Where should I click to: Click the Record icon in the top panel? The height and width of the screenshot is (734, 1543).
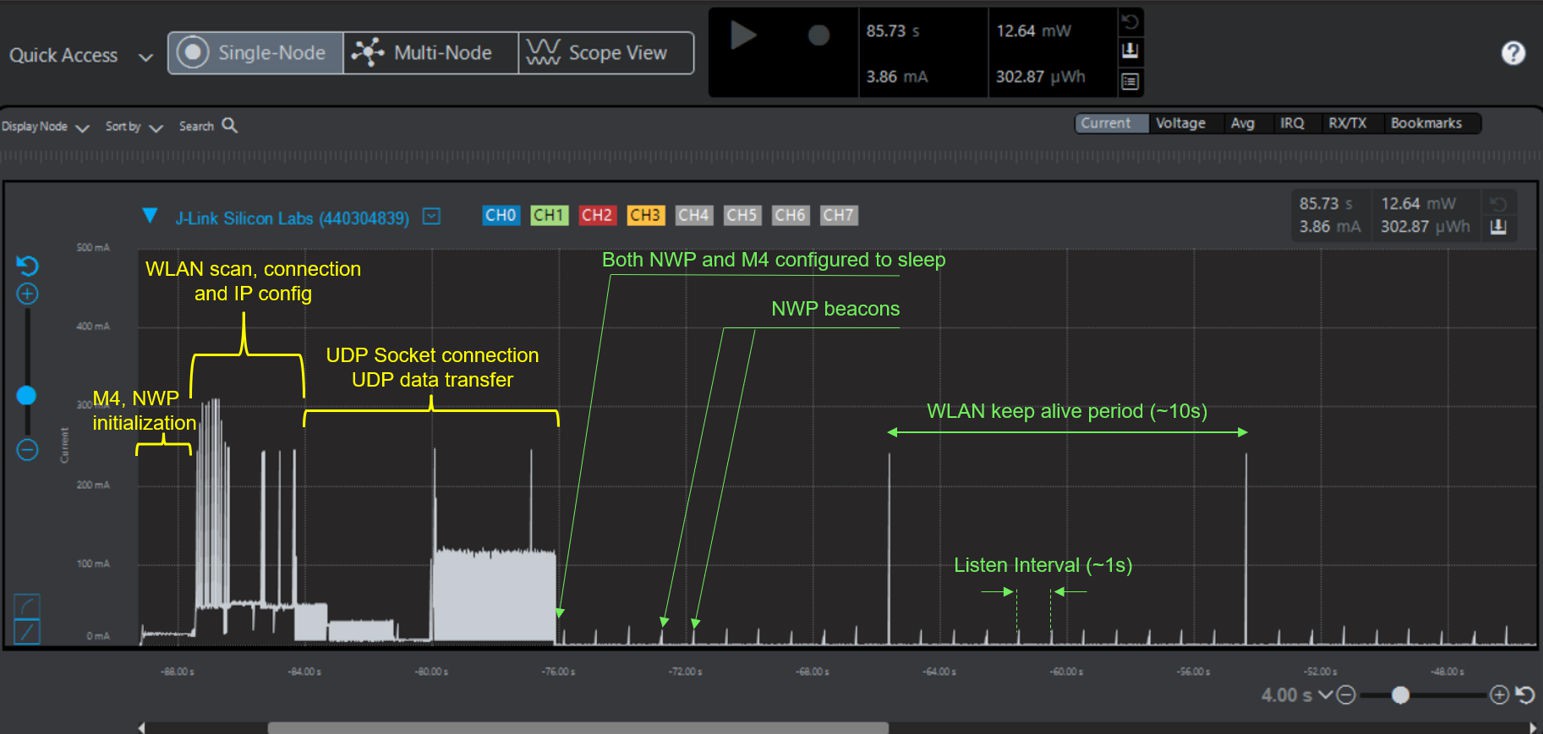tap(817, 35)
